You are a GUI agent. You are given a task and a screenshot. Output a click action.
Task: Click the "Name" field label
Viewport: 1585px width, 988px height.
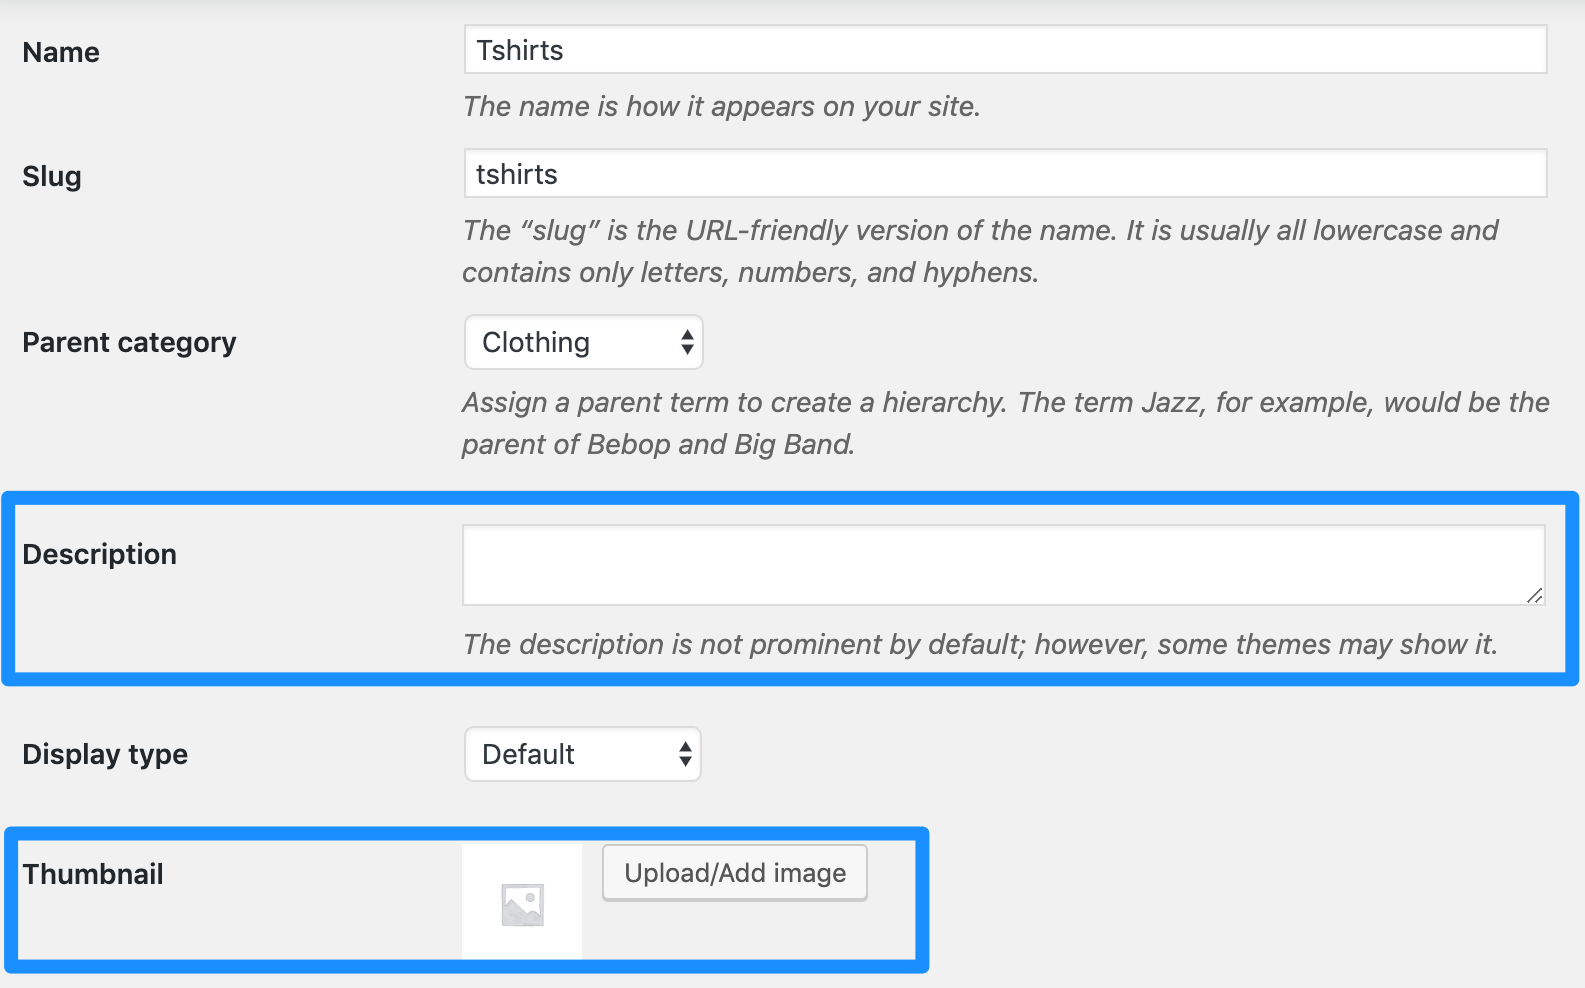61,53
